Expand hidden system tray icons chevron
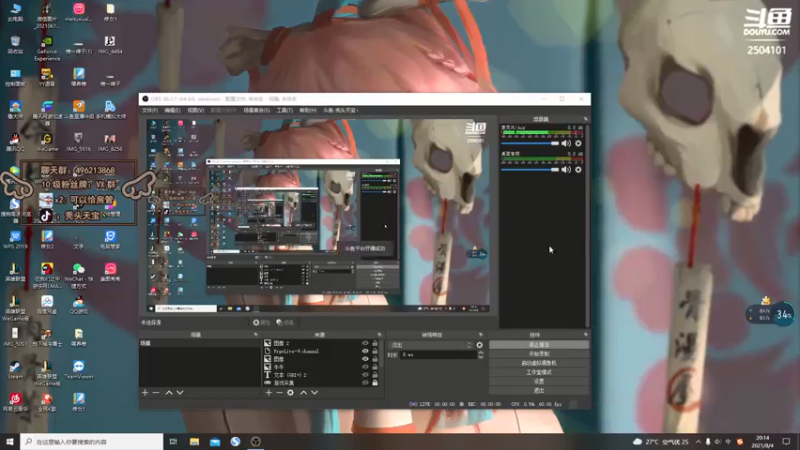The height and width of the screenshot is (450, 800). click(x=698, y=442)
